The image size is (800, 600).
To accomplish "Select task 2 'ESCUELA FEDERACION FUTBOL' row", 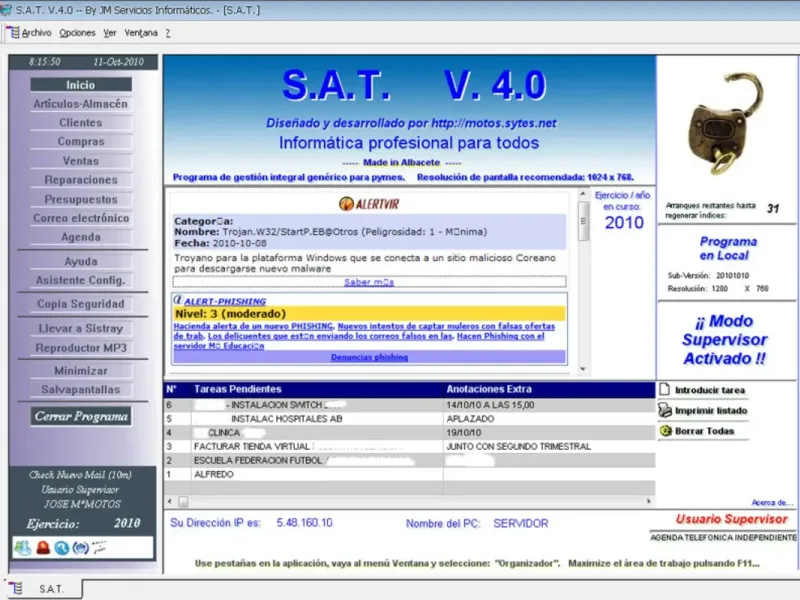I will pos(409,460).
